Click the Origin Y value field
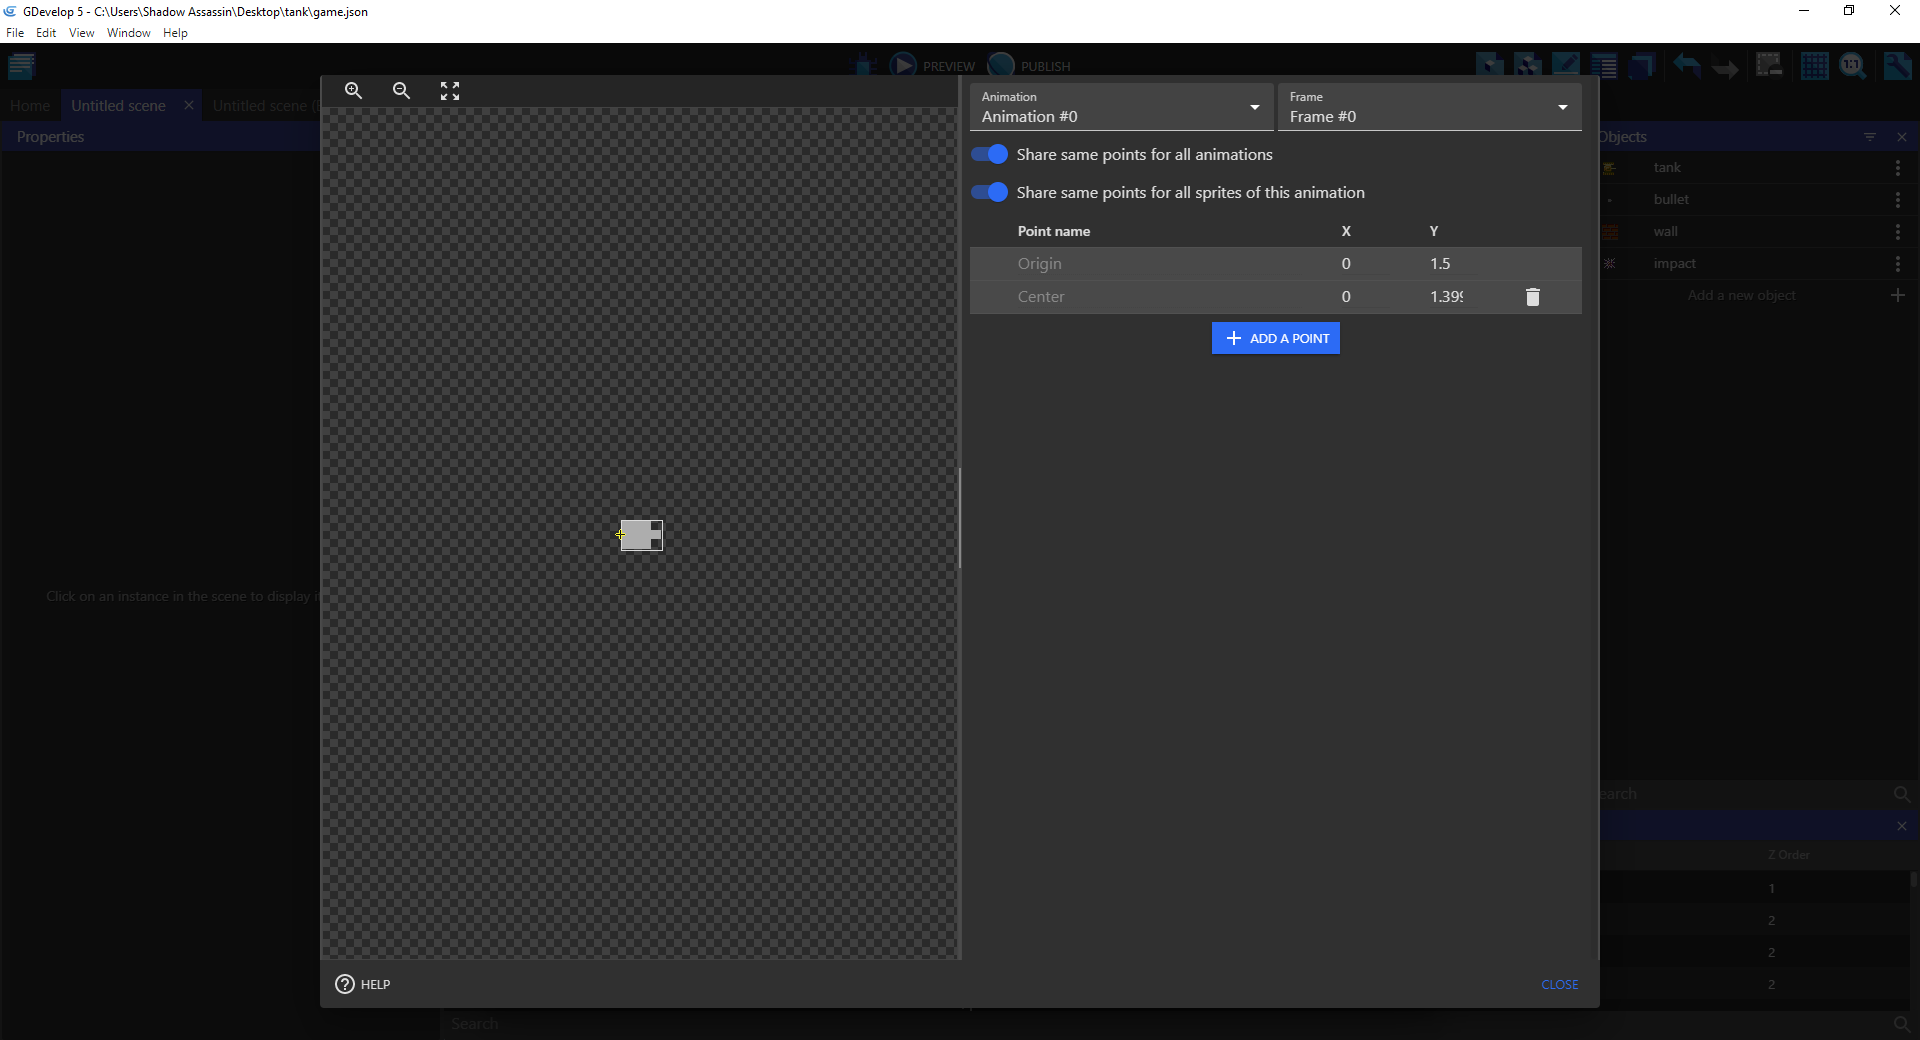This screenshot has height=1040, width=1920. coord(1445,264)
